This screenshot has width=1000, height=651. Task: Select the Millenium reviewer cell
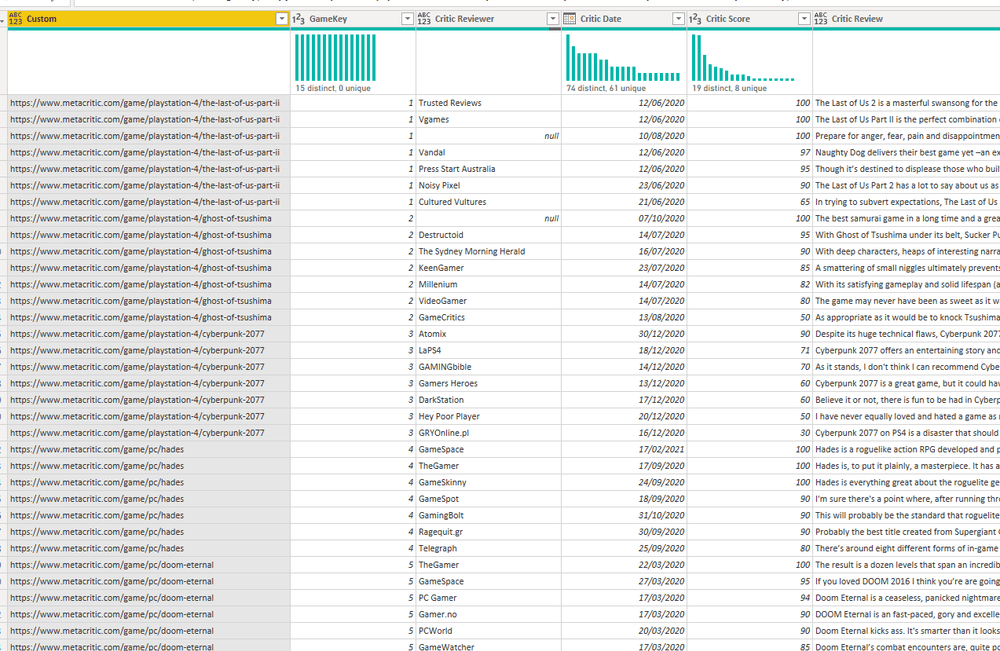[489, 285]
